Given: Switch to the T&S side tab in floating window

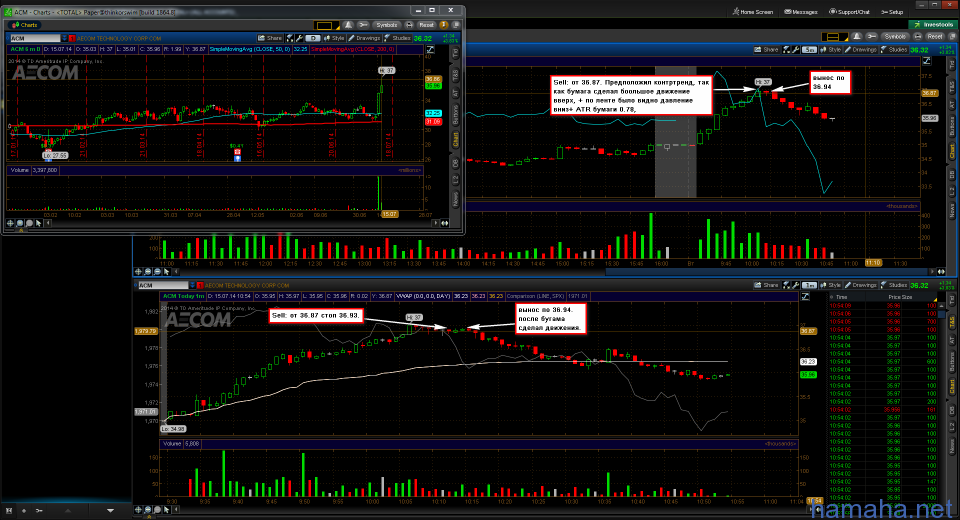Looking at the screenshot, I should point(457,74).
